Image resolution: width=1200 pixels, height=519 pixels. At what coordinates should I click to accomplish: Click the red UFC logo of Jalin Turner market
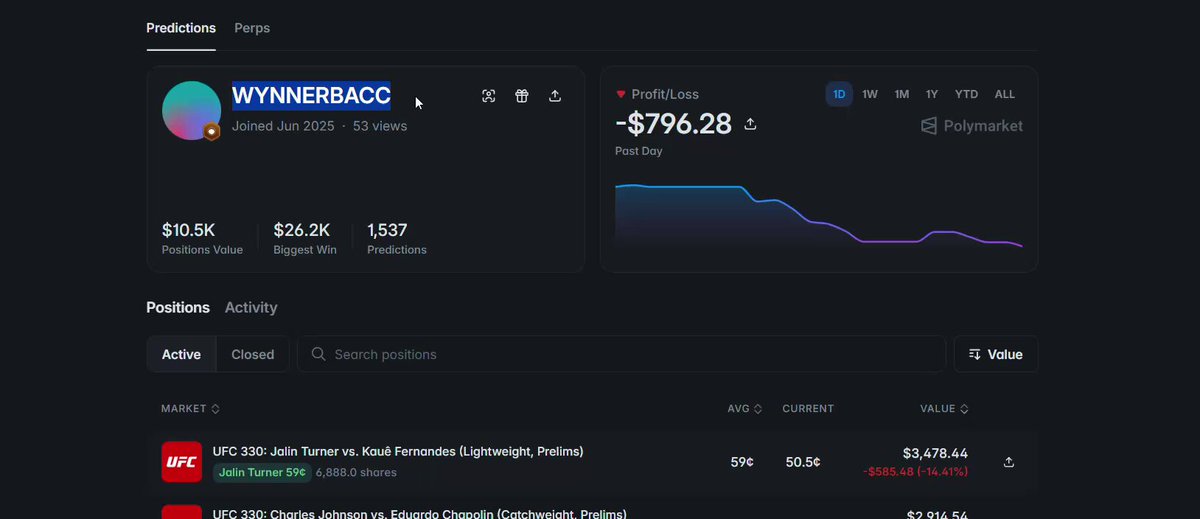[181, 462]
